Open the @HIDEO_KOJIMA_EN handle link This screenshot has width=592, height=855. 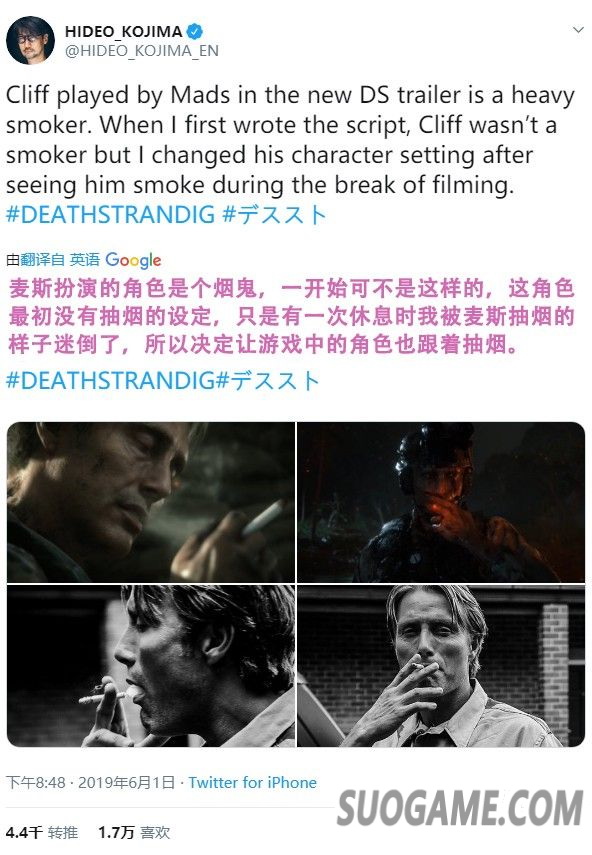pos(142,51)
